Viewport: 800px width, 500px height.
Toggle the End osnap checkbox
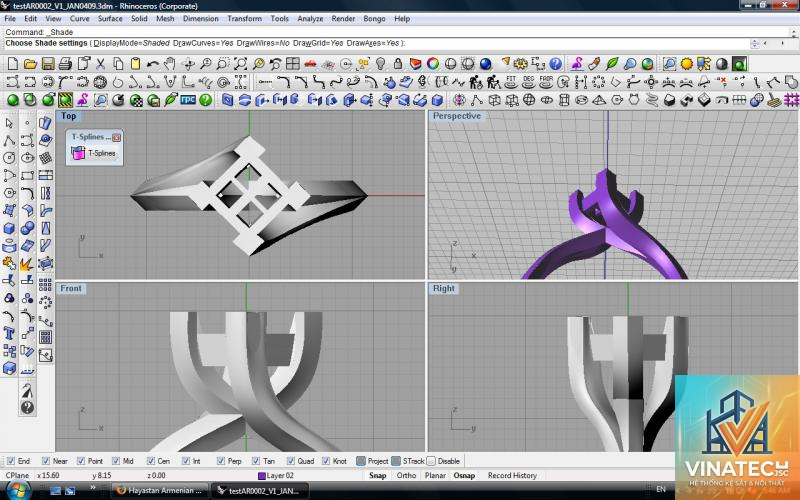11,461
